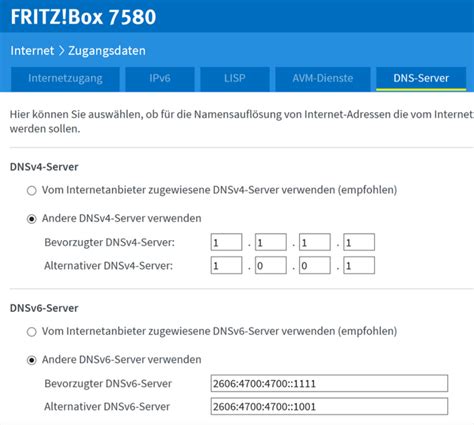Select the DNS-Server tab
Screen dimensions: 474x425
tap(421, 79)
